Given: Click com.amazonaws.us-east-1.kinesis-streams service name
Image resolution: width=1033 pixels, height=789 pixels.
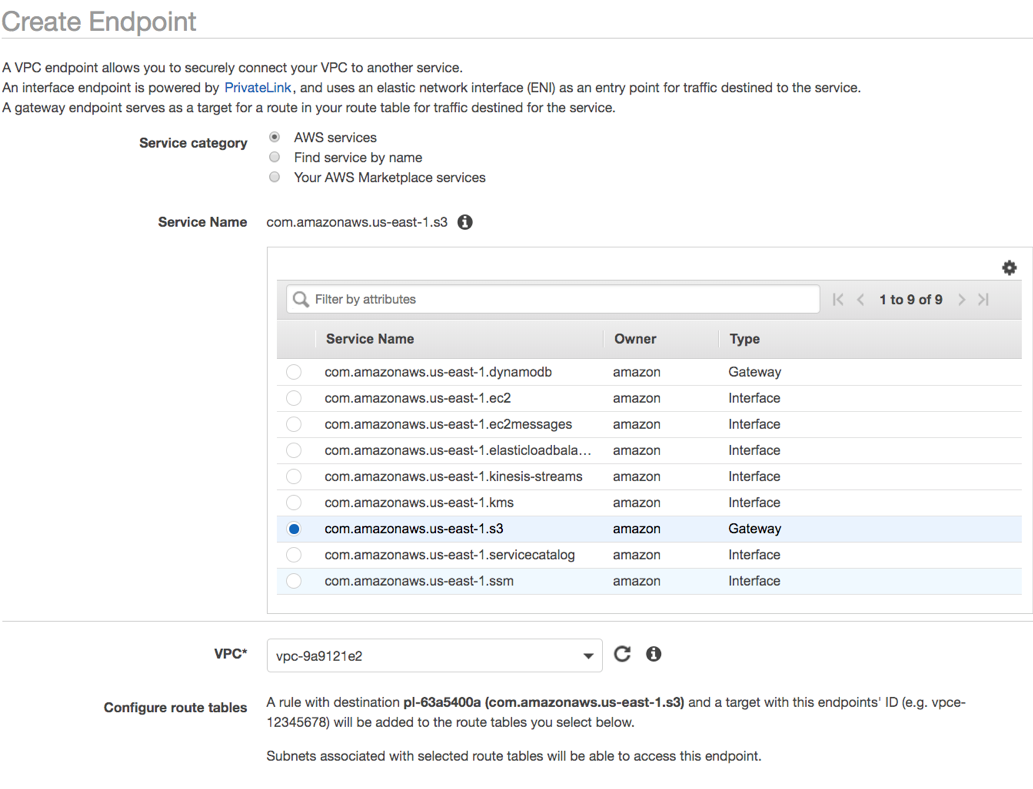Looking at the screenshot, I should (453, 476).
